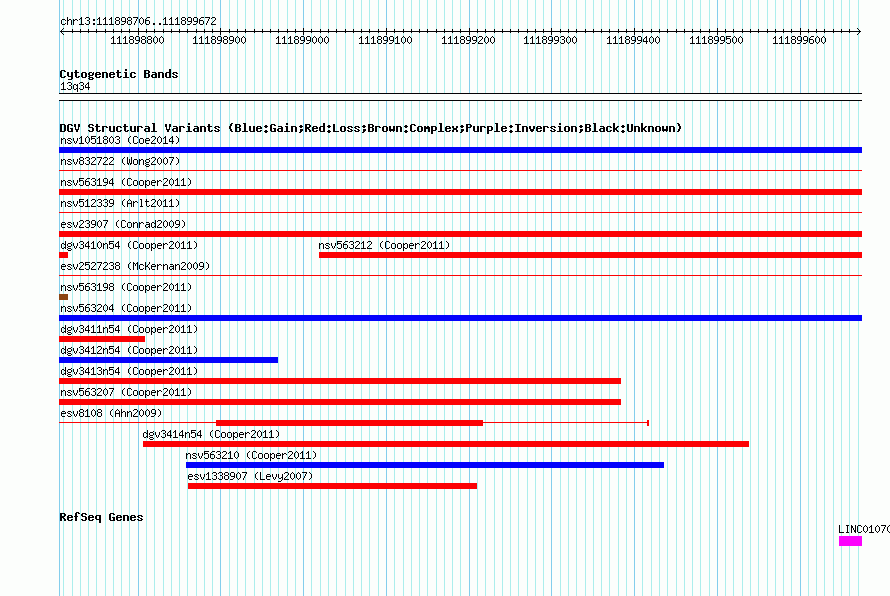
Task: Click ruler position 111899100
Action: 385,40
